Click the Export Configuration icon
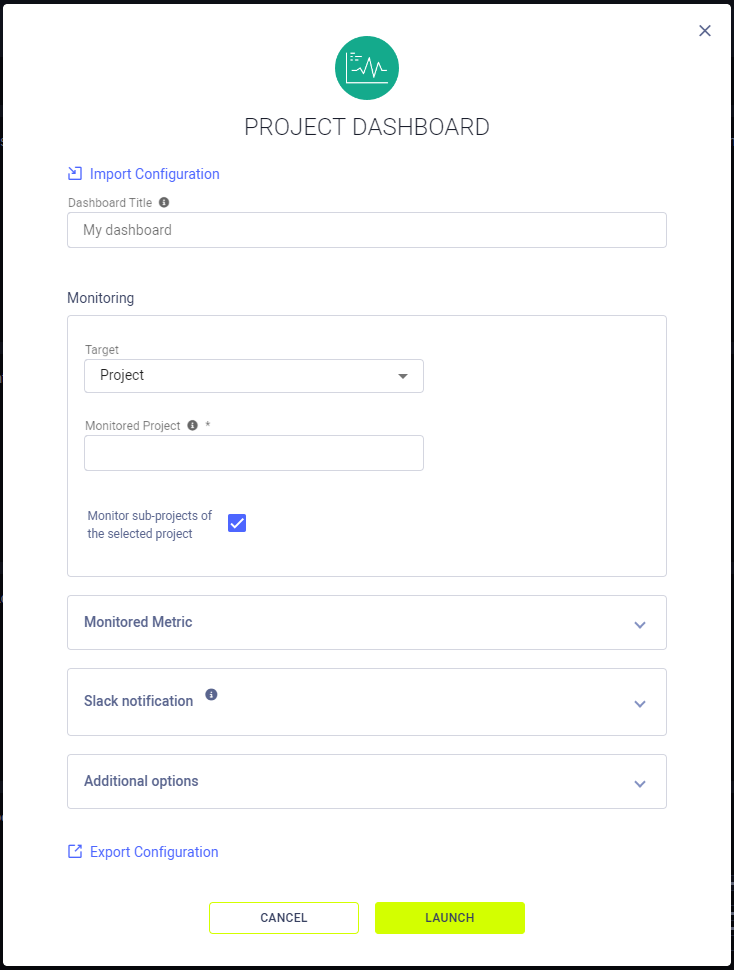Screen dimensions: 734x970 (74, 851)
